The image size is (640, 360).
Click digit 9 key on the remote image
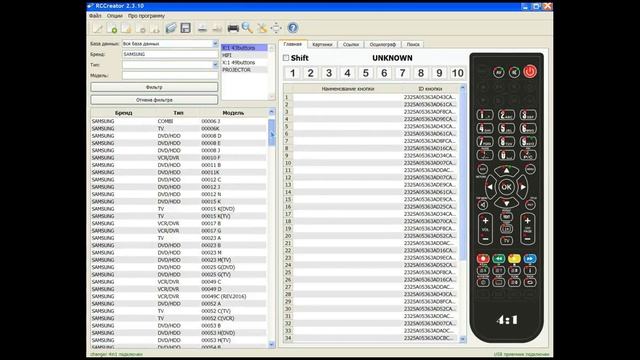tap(528, 142)
